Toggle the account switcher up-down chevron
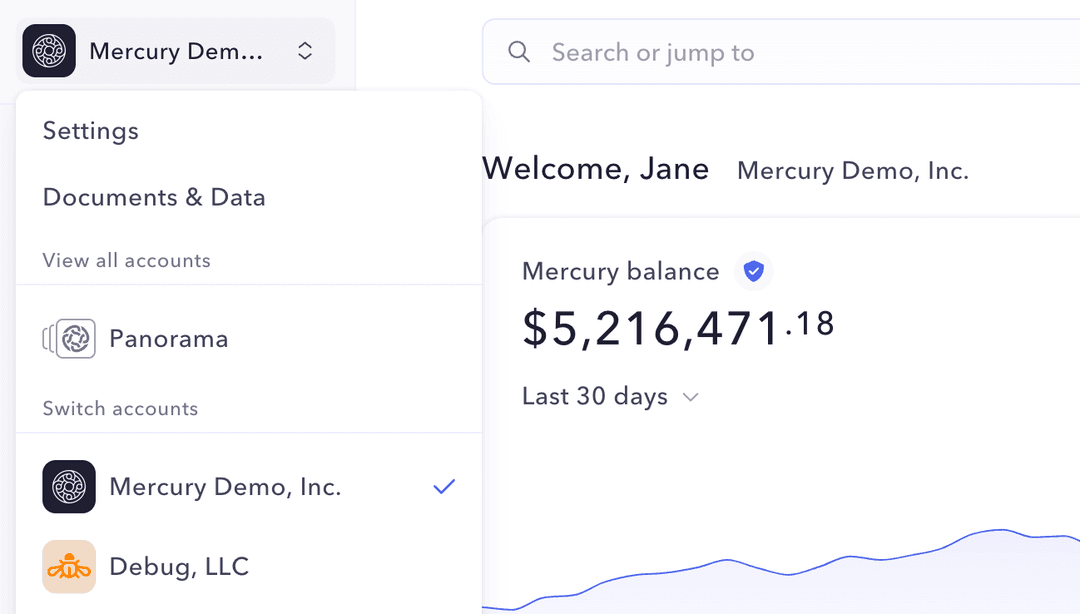 click(305, 51)
